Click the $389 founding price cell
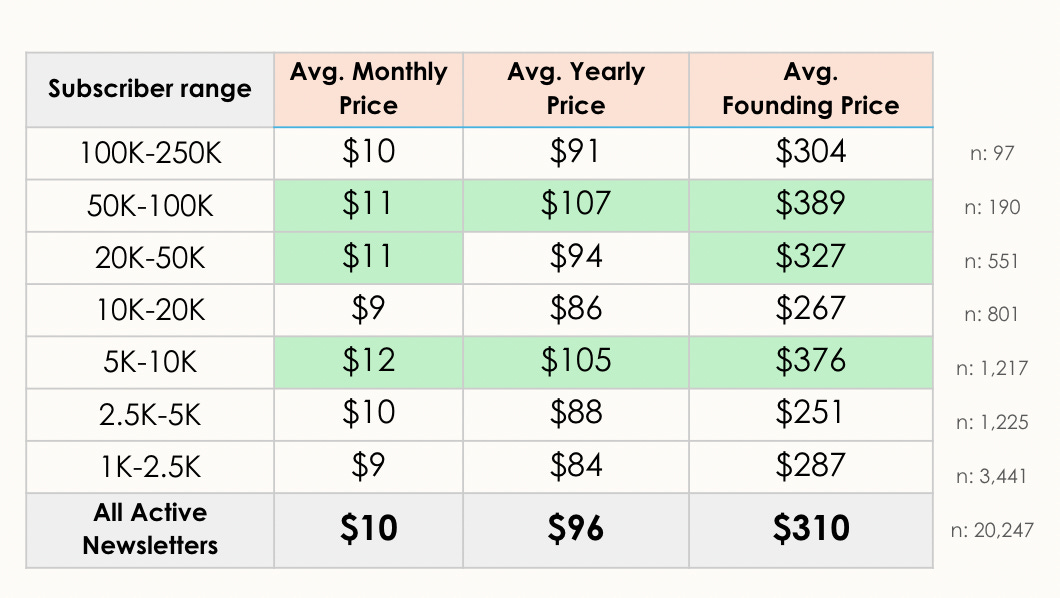Viewport: 1060px width, 598px height. (811, 205)
